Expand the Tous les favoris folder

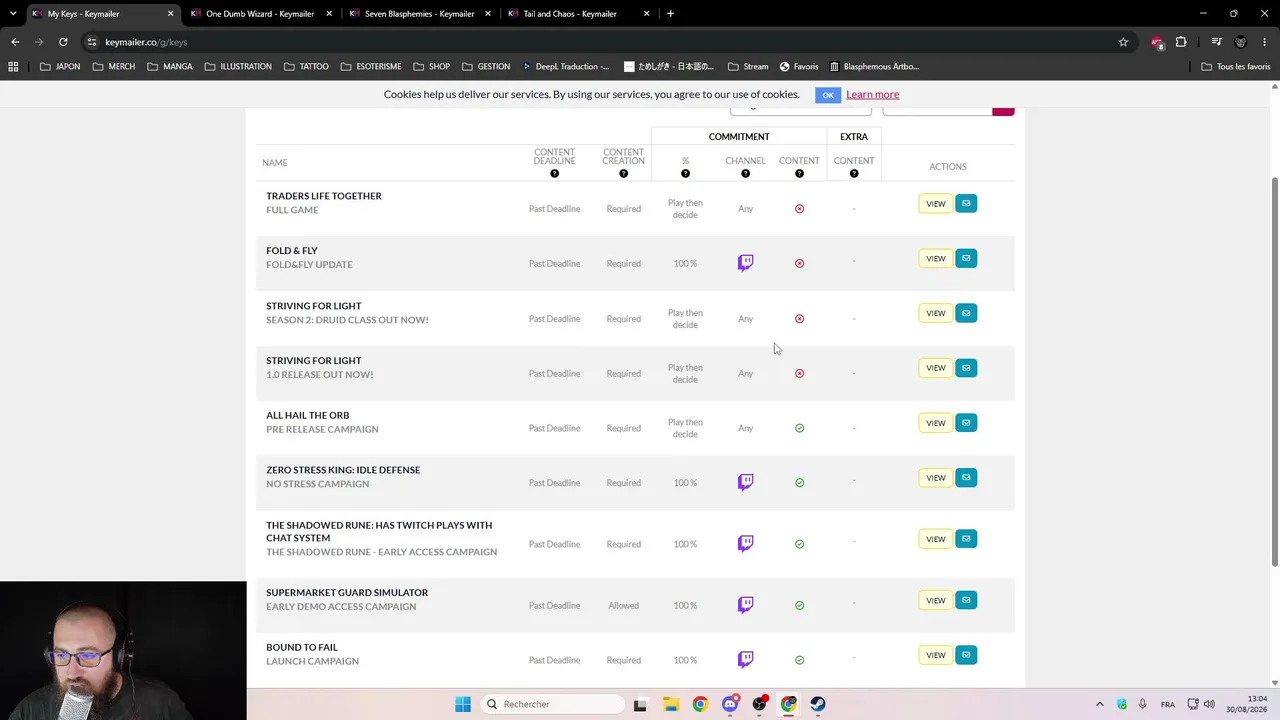click(1235, 67)
